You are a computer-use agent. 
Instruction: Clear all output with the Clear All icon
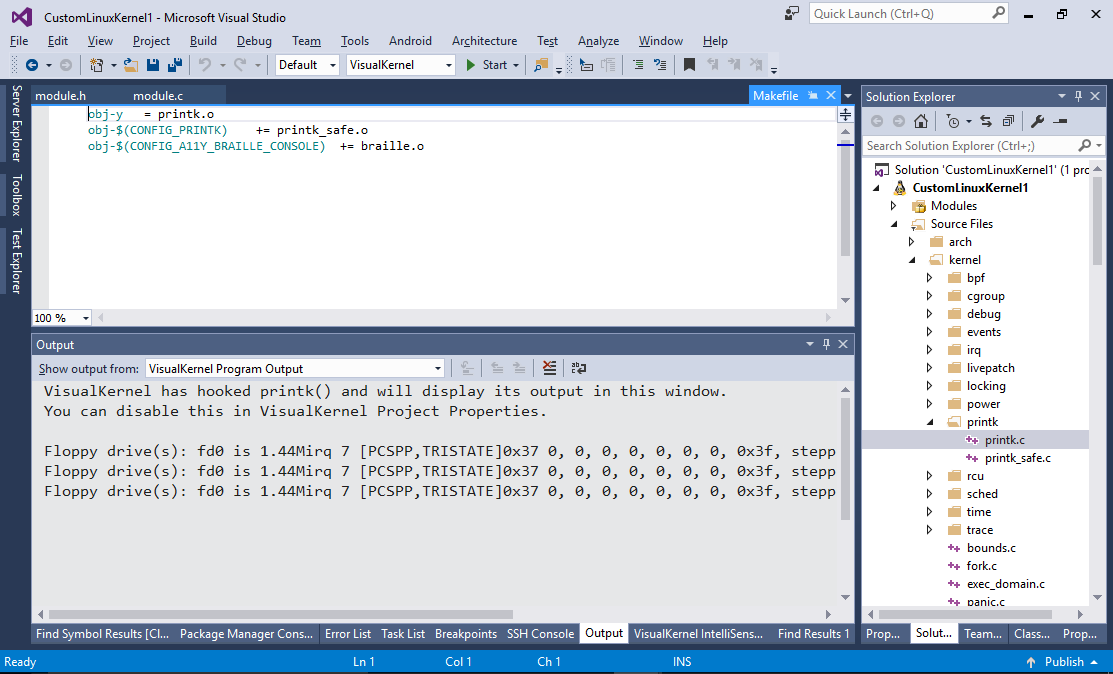click(x=549, y=368)
